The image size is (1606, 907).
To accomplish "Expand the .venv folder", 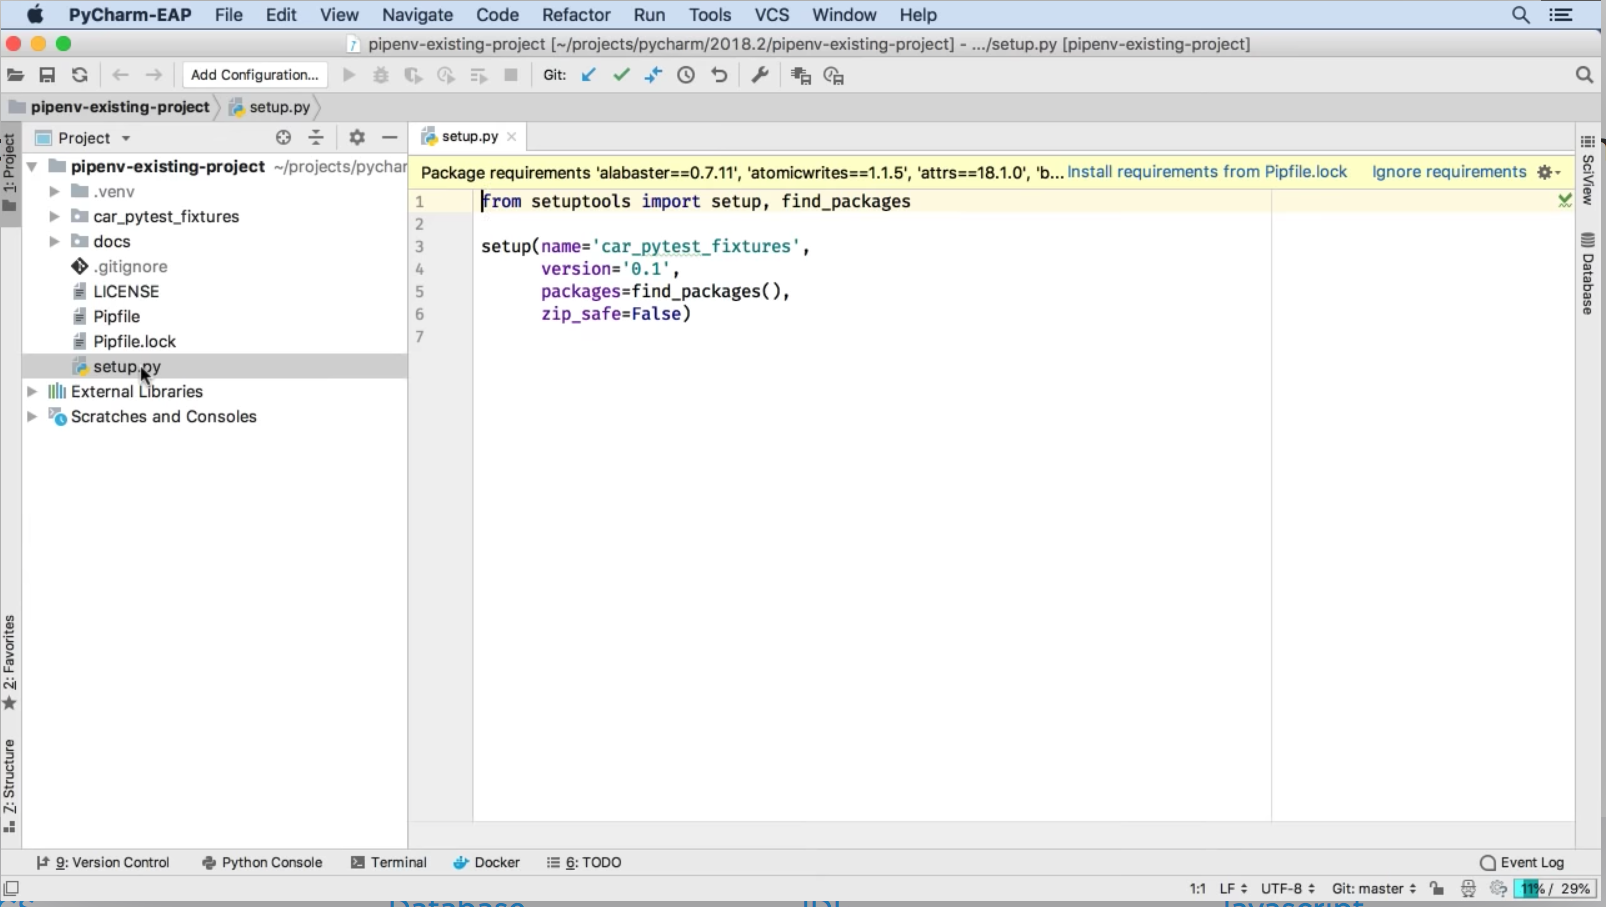I will (x=54, y=192).
